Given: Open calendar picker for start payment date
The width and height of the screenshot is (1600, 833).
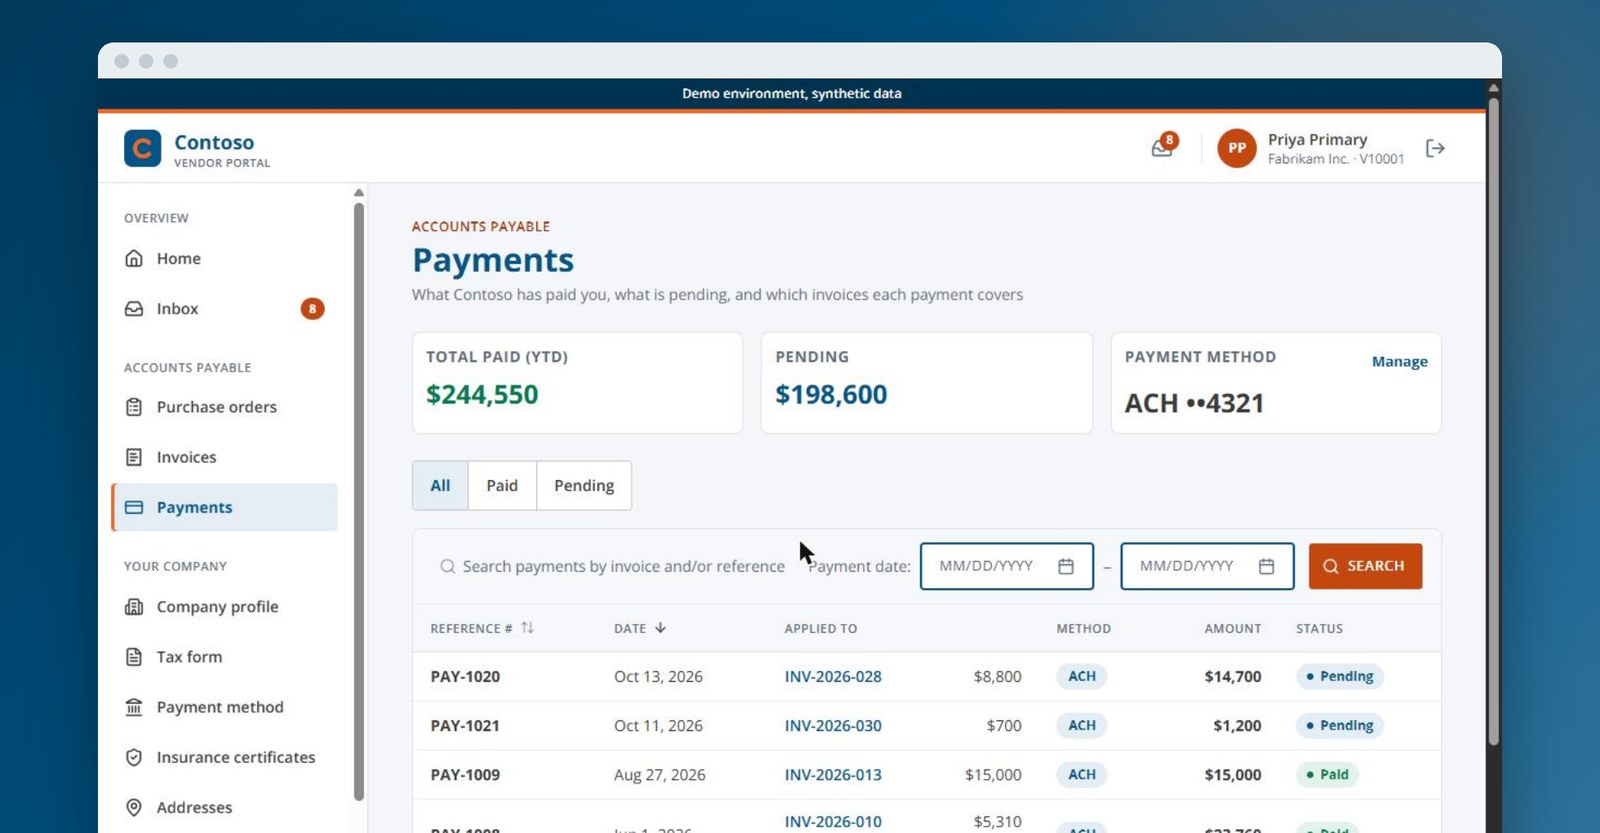Looking at the screenshot, I should click(x=1066, y=566).
